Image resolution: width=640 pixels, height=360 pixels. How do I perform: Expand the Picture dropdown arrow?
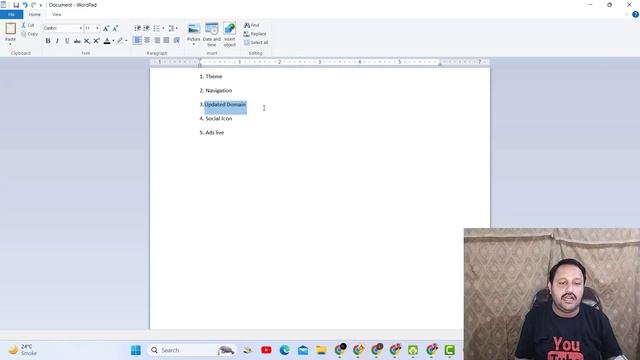coord(194,44)
